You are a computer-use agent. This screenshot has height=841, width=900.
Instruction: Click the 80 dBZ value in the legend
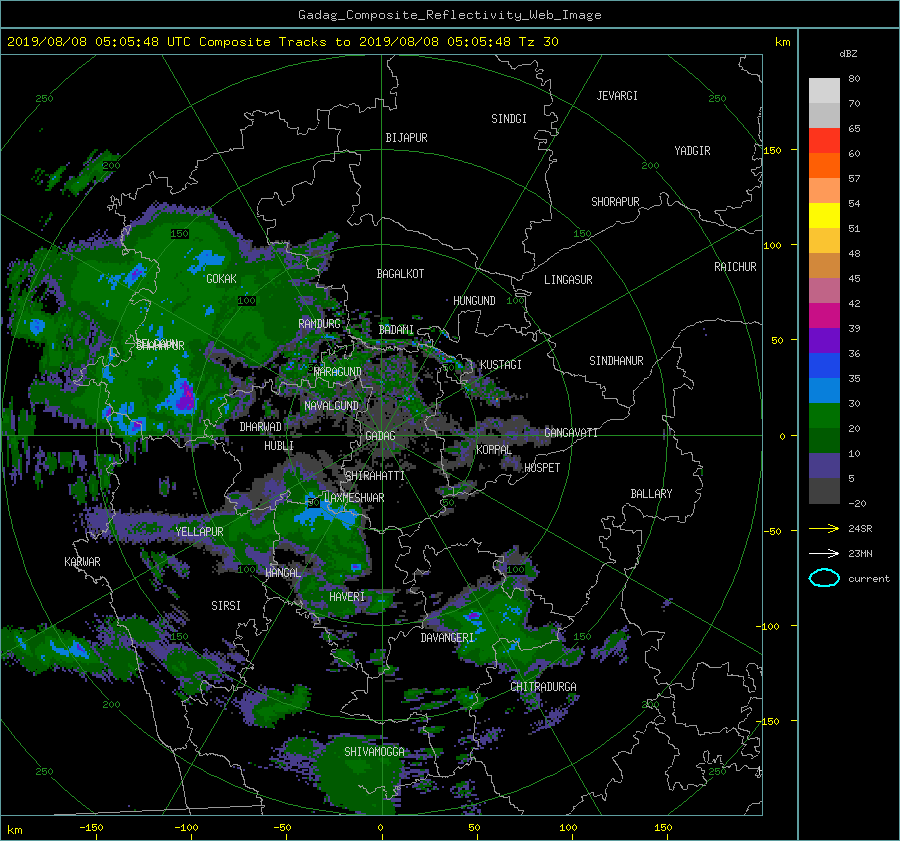pos(854,78)
